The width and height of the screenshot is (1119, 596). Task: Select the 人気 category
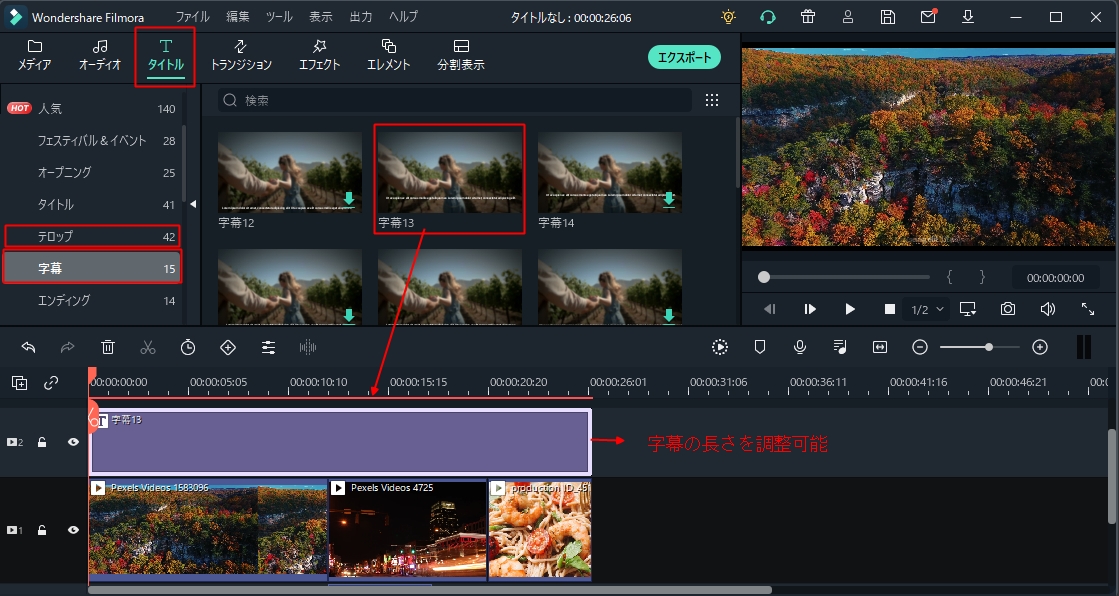[91, 108]
